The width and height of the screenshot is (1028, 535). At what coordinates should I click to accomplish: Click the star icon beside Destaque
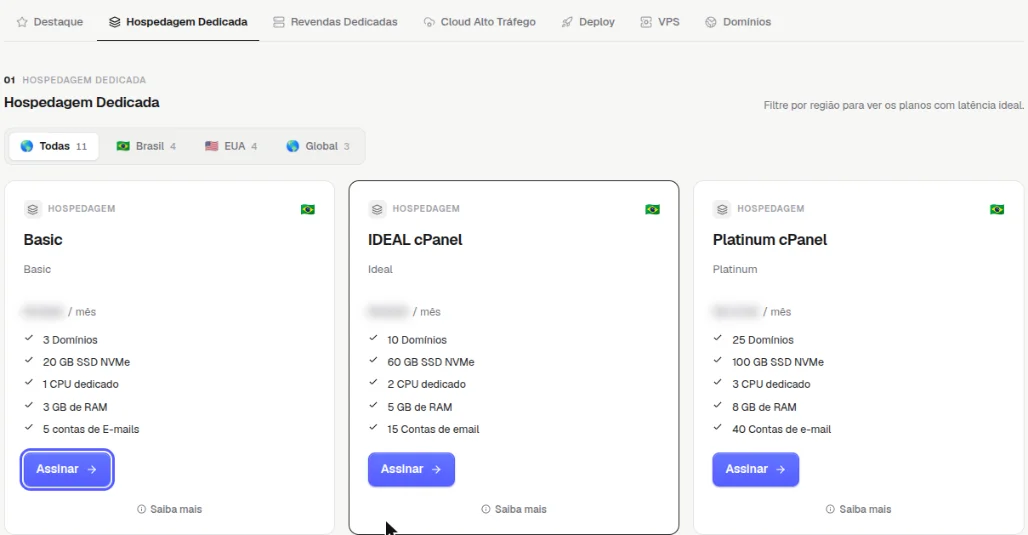point(22,22)
